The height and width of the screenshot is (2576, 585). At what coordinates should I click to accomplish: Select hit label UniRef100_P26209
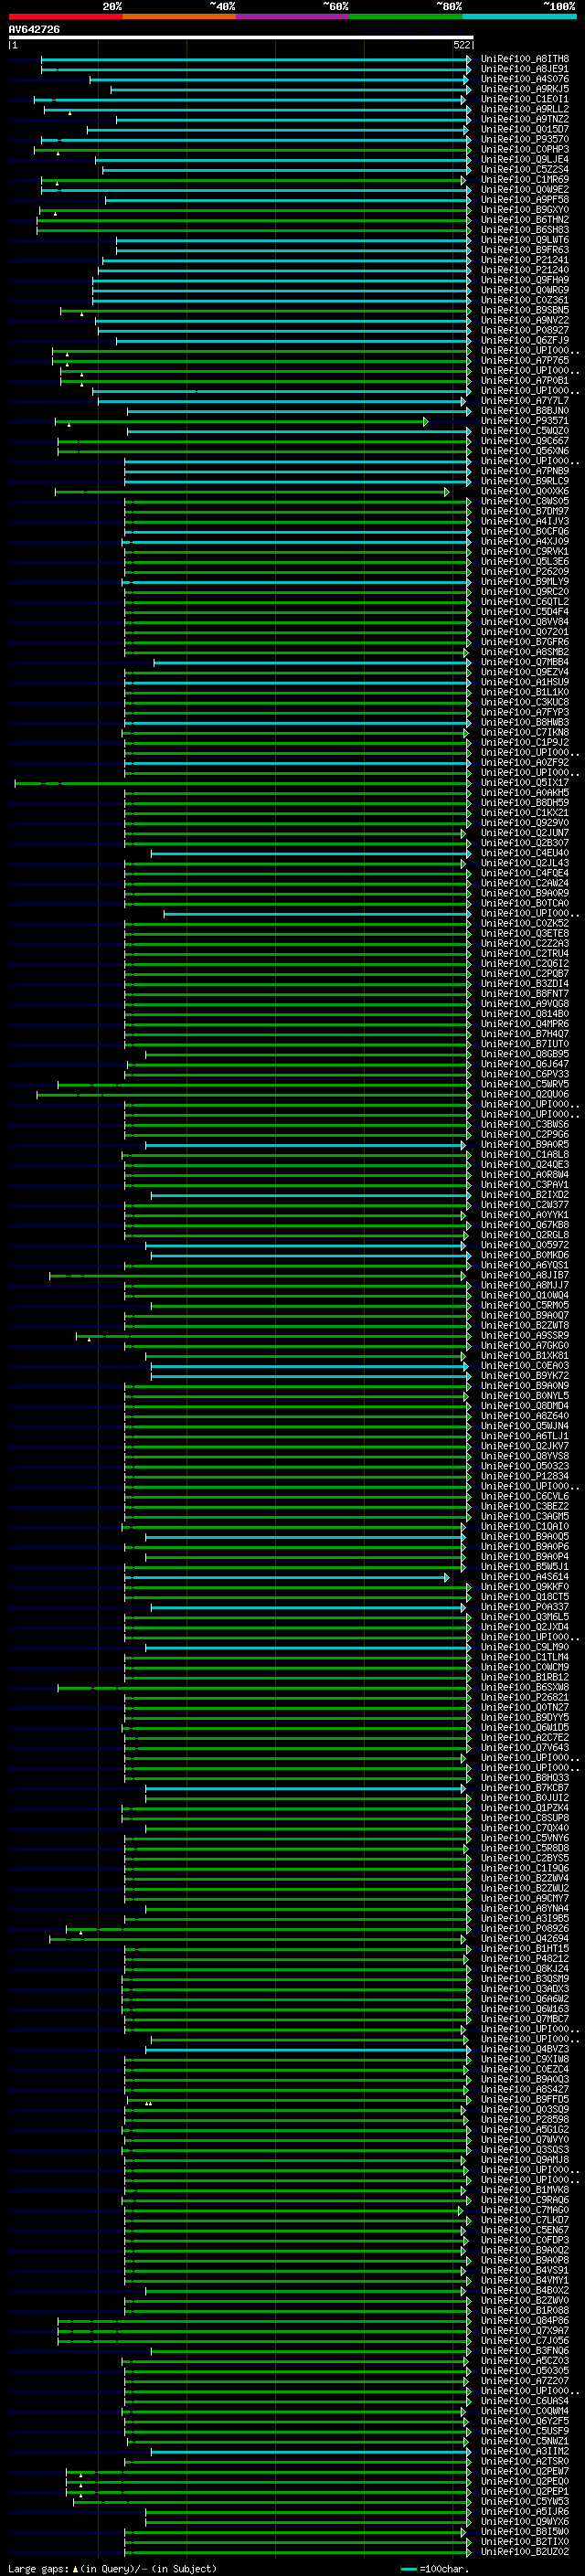point(525,572)
